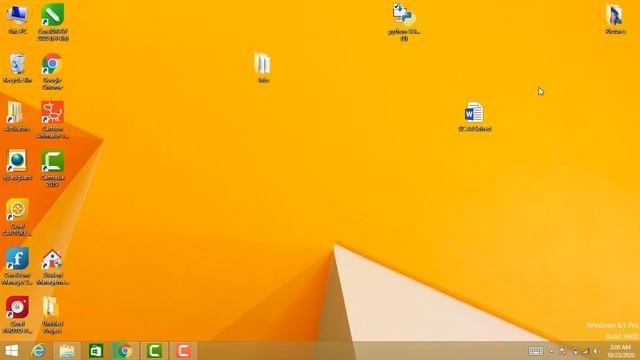
Task: Launch the Corel PHOTO-PAINT shortcut
Action: pos(17,315)
